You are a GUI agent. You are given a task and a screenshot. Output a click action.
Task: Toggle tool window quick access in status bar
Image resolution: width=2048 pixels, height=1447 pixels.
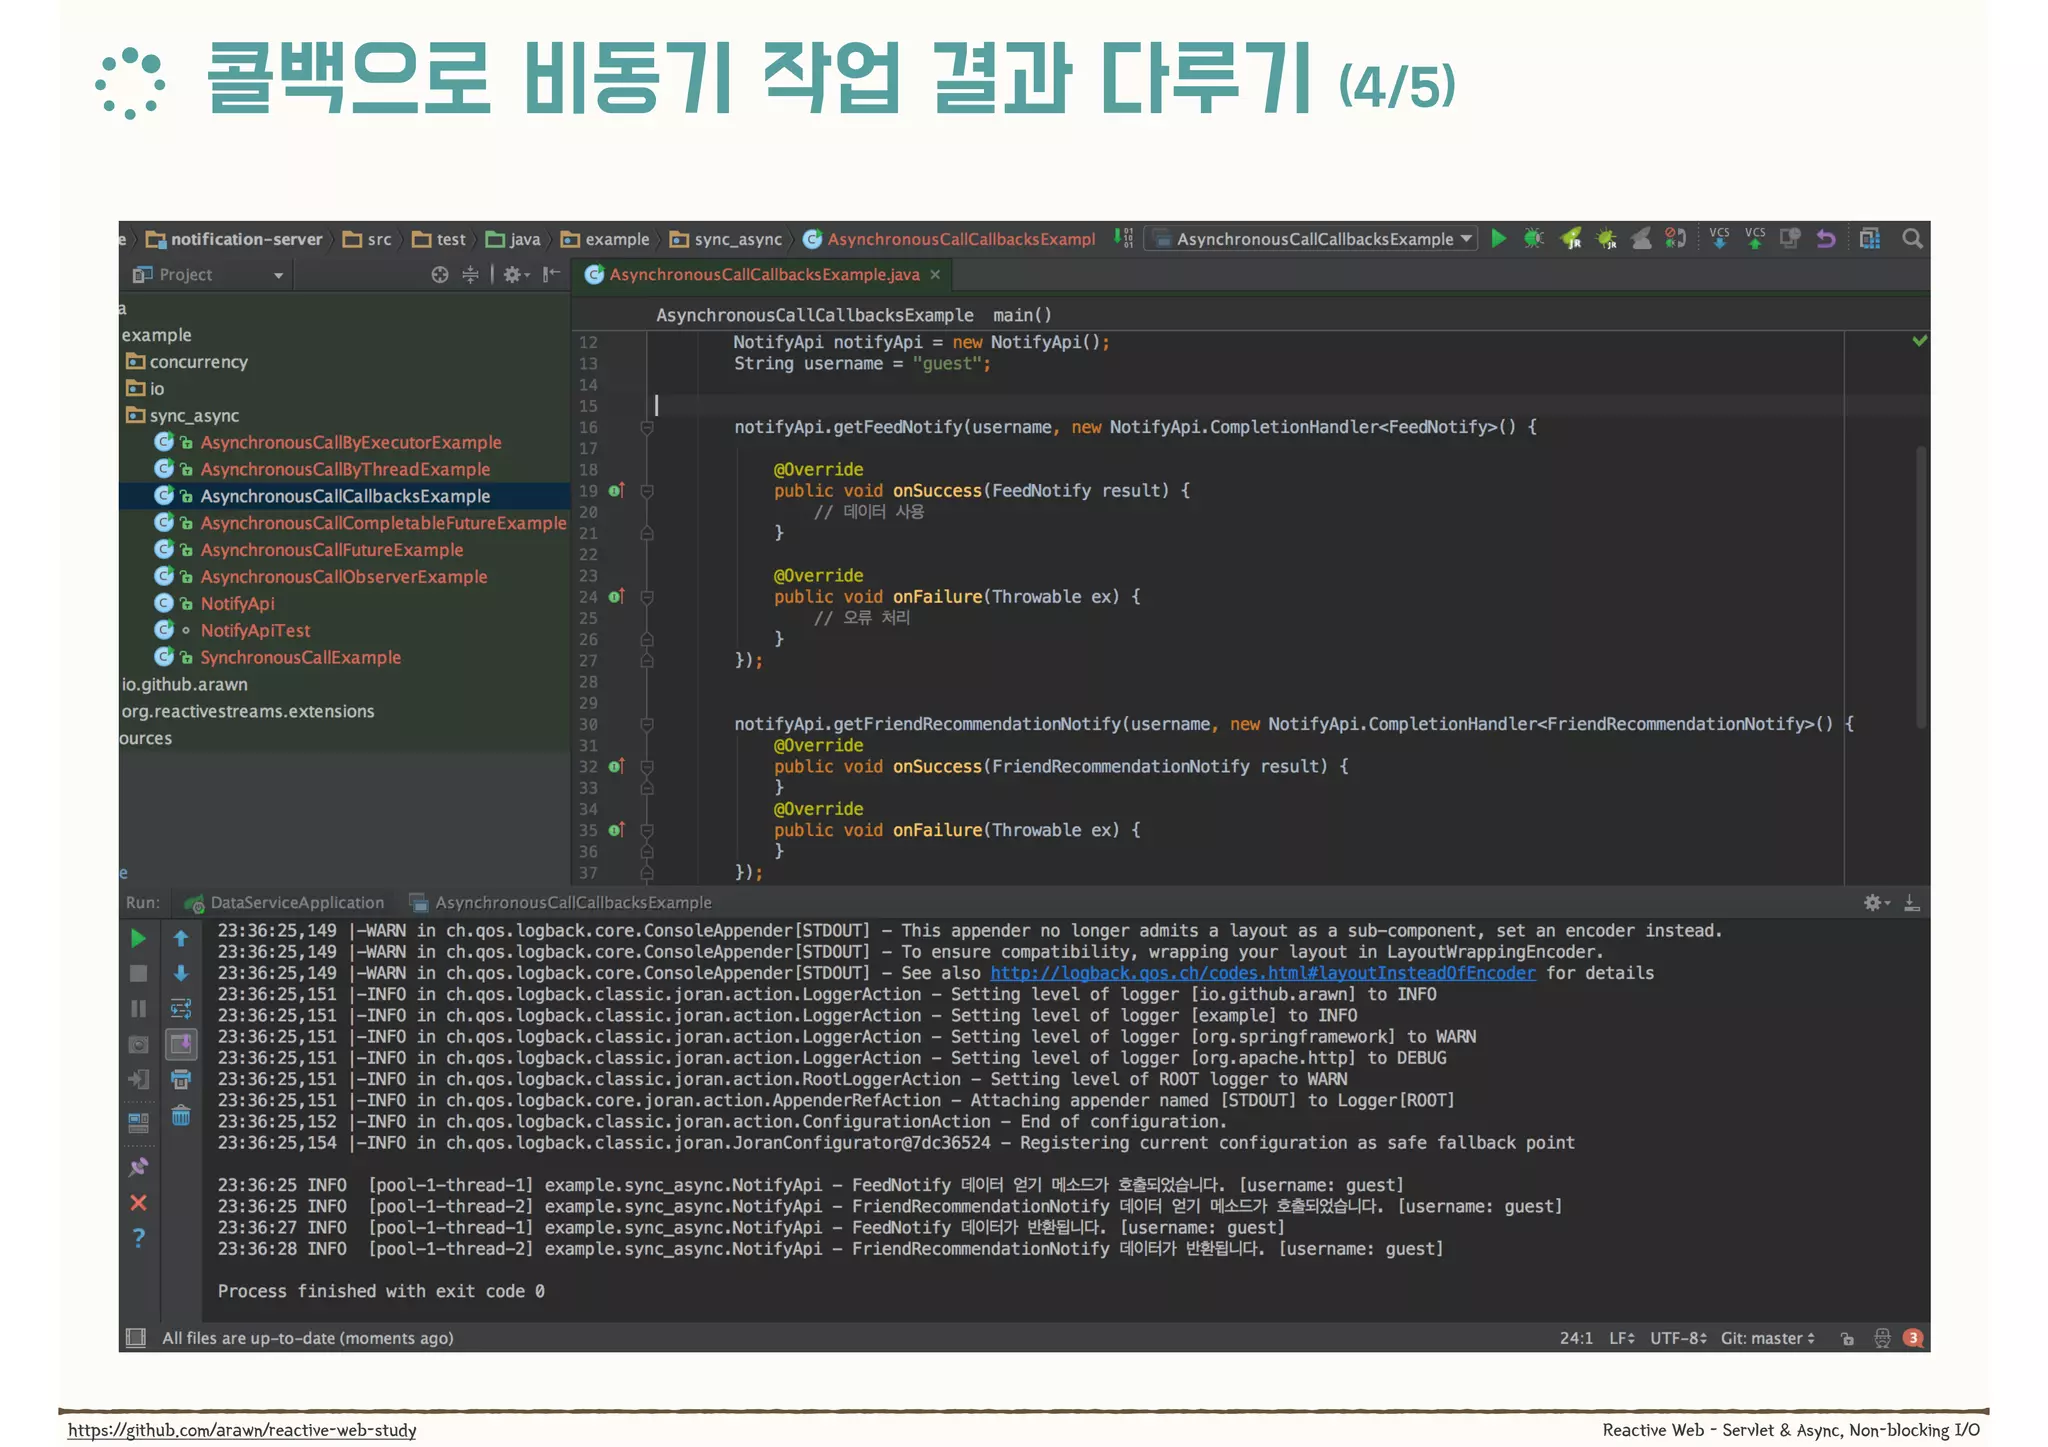click(x=136, y=1337)
